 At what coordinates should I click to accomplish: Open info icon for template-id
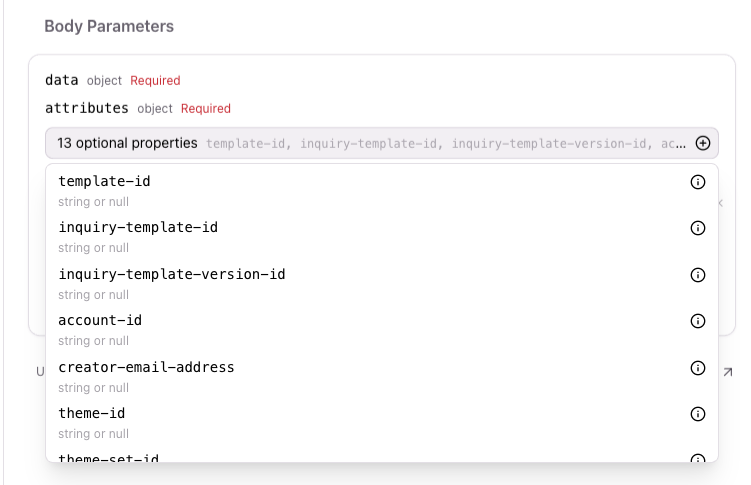698,182
